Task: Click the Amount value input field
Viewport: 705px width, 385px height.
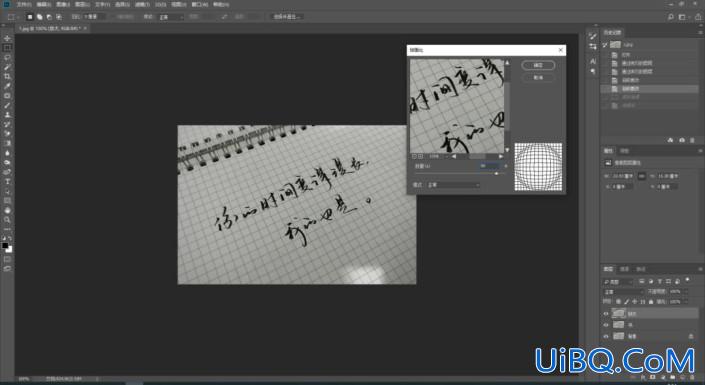Action: click(489, 166)
